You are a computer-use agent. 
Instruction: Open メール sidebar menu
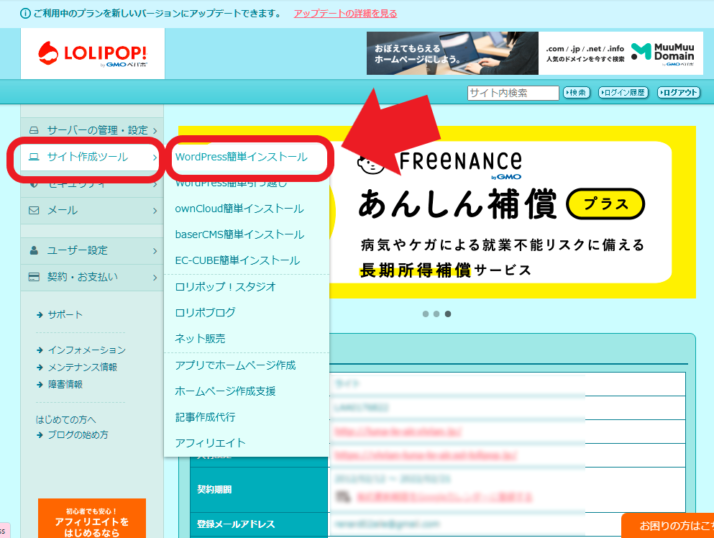pos(92,210)
